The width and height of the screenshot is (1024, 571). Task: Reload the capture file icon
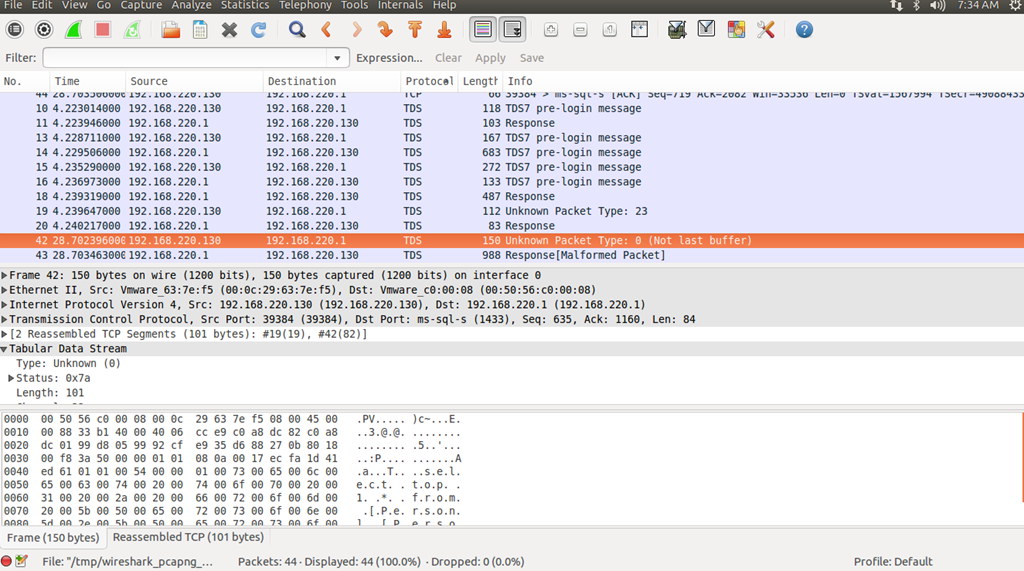tap(258, 30)
